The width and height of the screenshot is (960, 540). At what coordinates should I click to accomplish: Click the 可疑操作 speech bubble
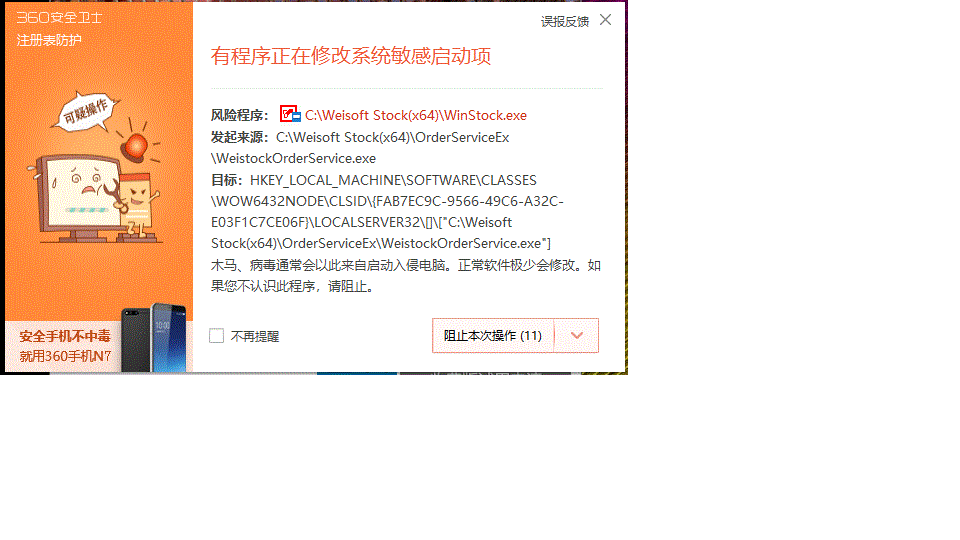coord(86,111)
